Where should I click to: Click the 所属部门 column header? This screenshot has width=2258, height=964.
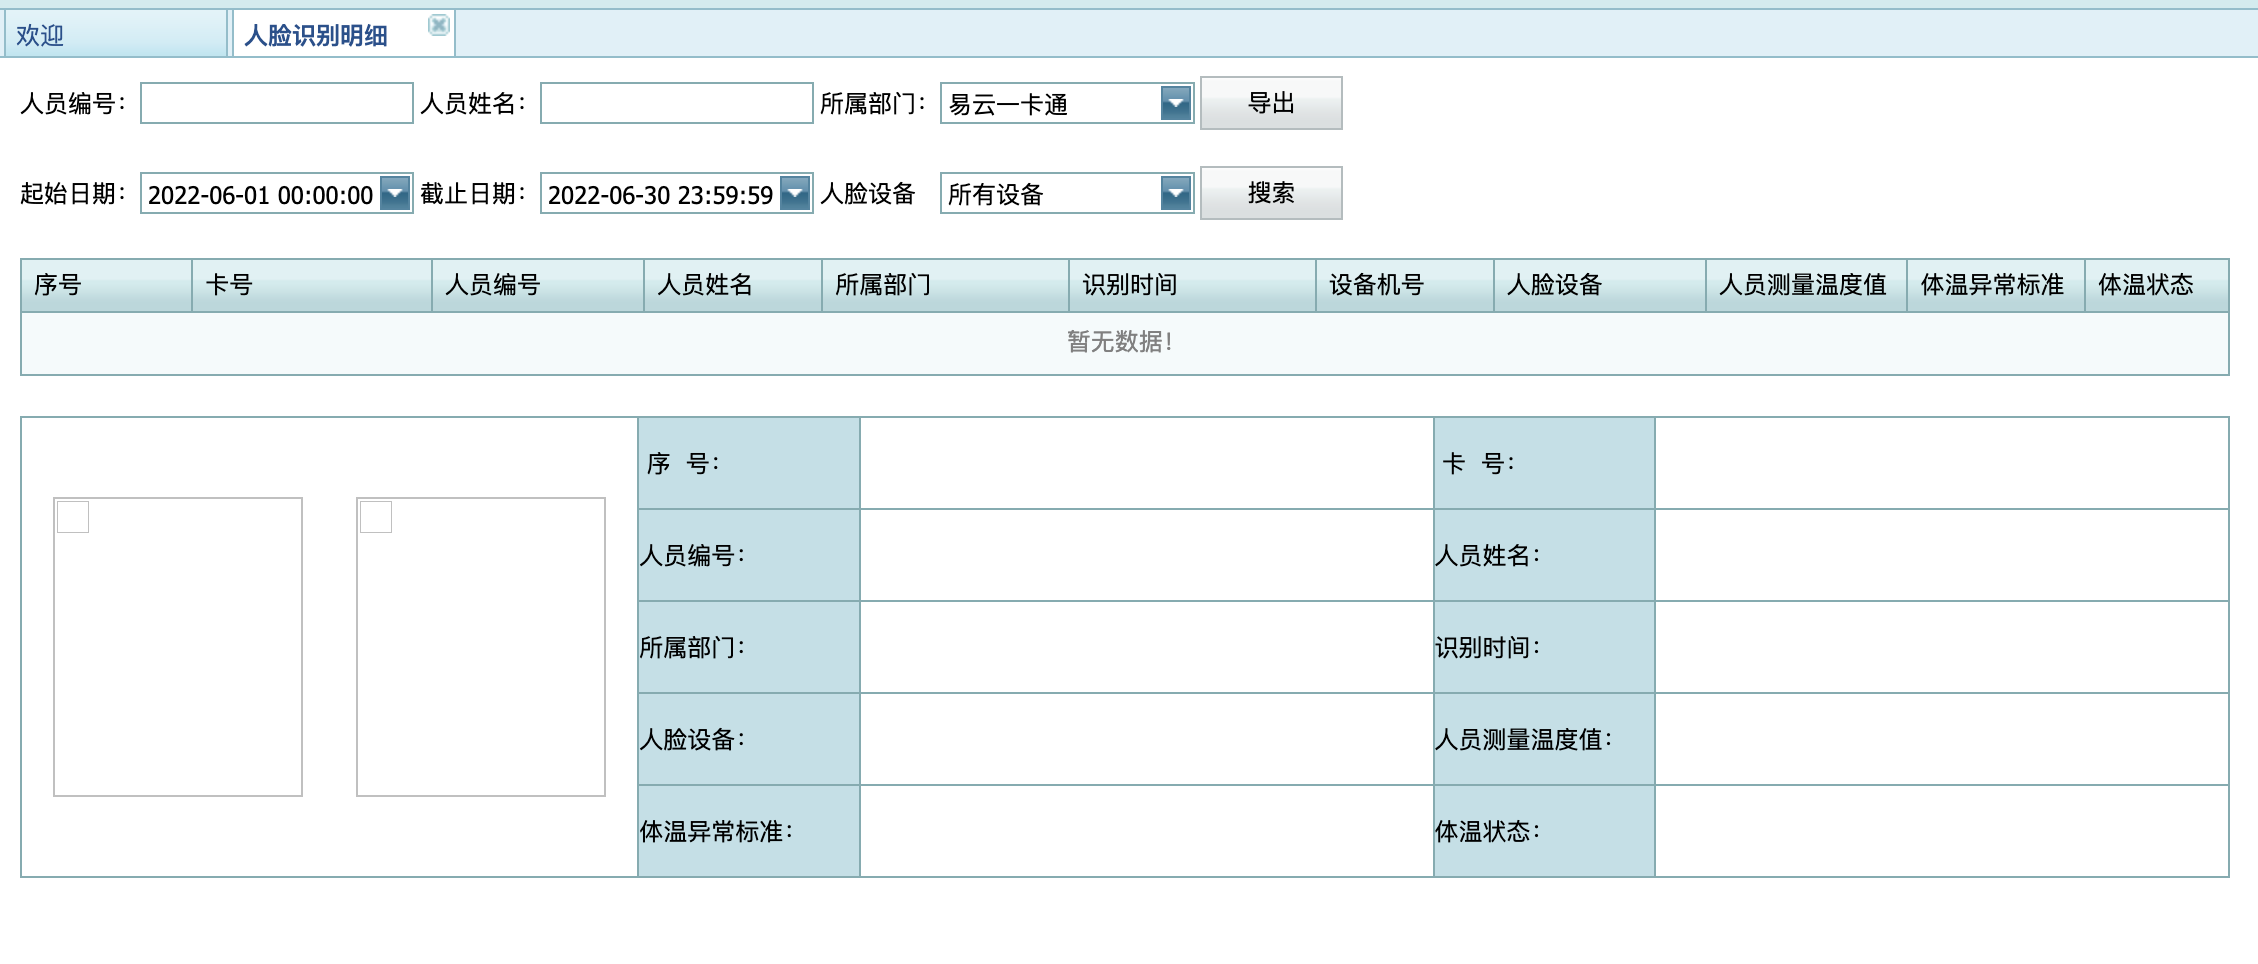point(945,285)
